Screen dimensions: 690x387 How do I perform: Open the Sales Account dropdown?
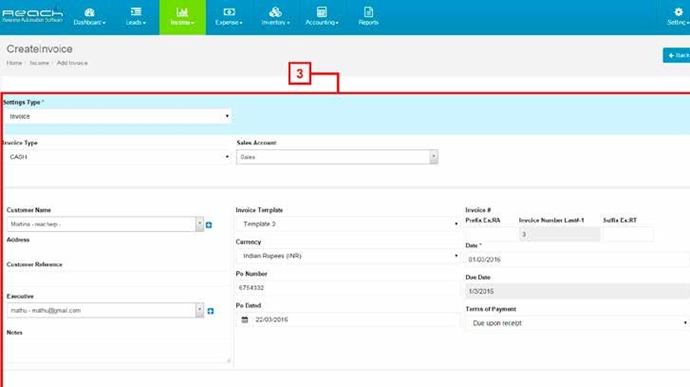click(337, 157)
